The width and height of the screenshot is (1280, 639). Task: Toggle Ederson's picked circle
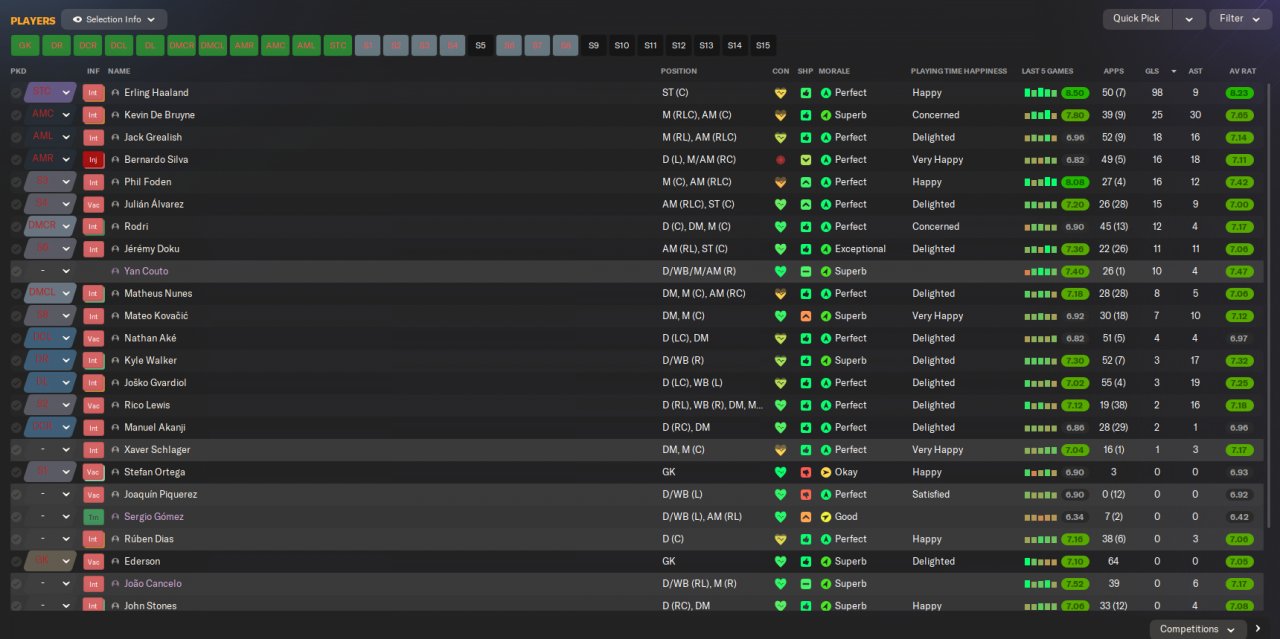coord(16,561)
